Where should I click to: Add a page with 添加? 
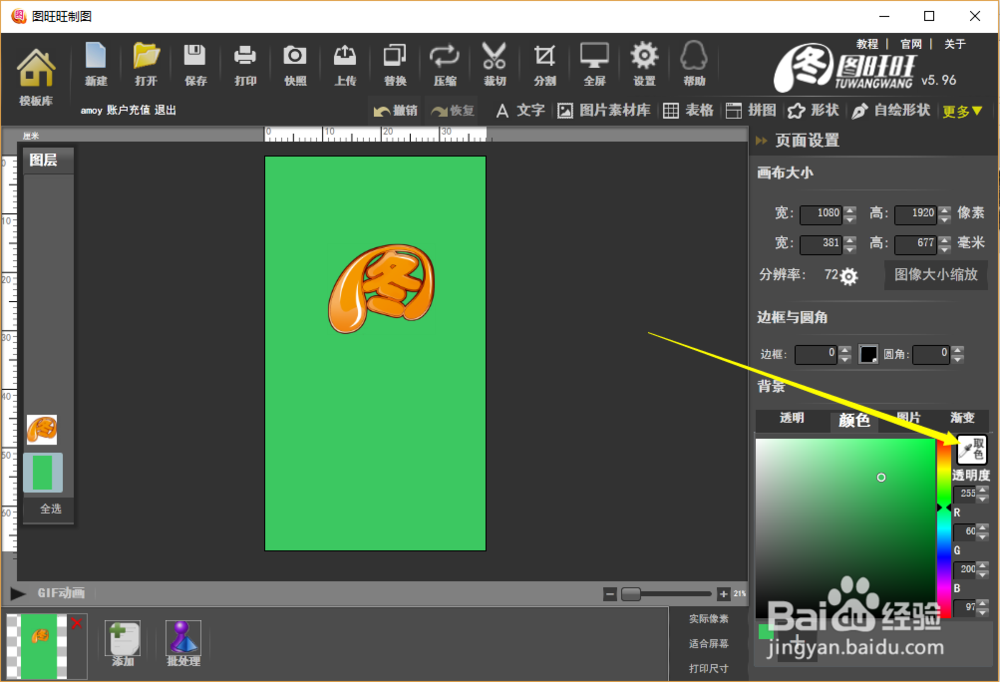(122, 643)
